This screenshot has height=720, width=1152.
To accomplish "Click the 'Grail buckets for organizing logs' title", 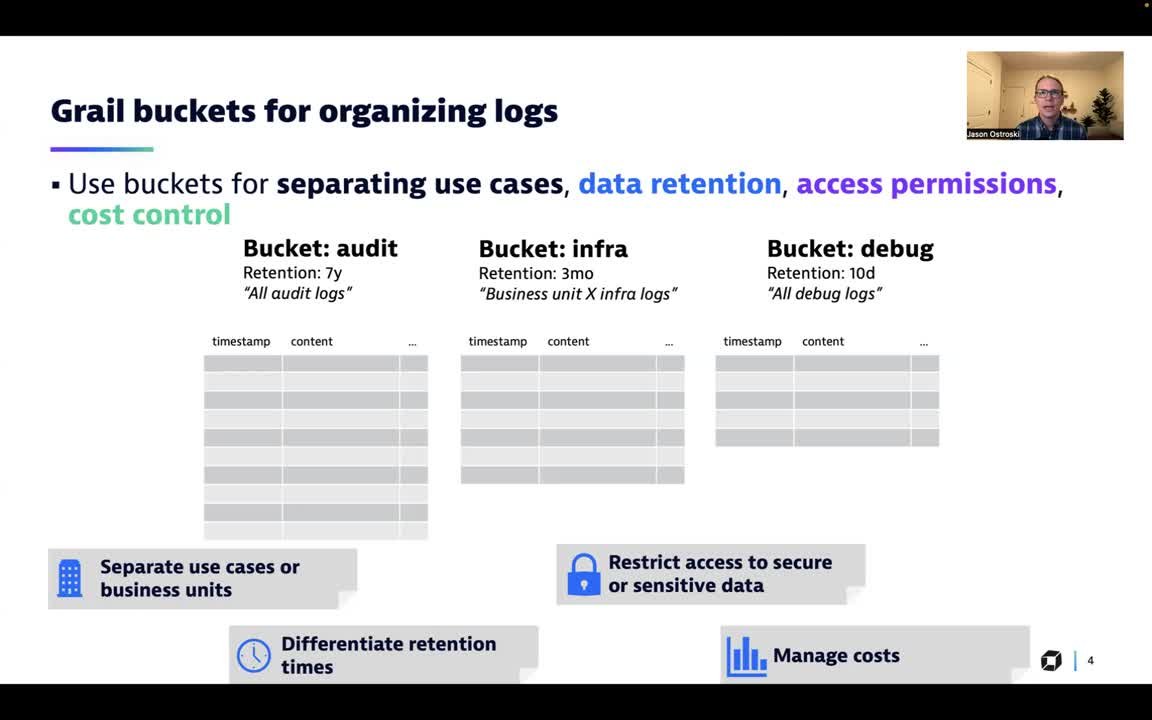I will click(304, 111).
